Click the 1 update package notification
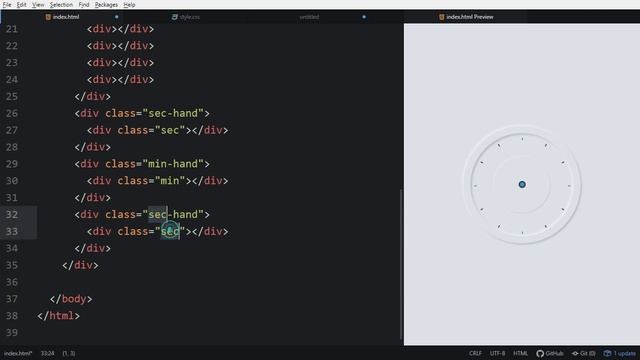The height and width of the screenshot is (360, 640). coord(620,353)
